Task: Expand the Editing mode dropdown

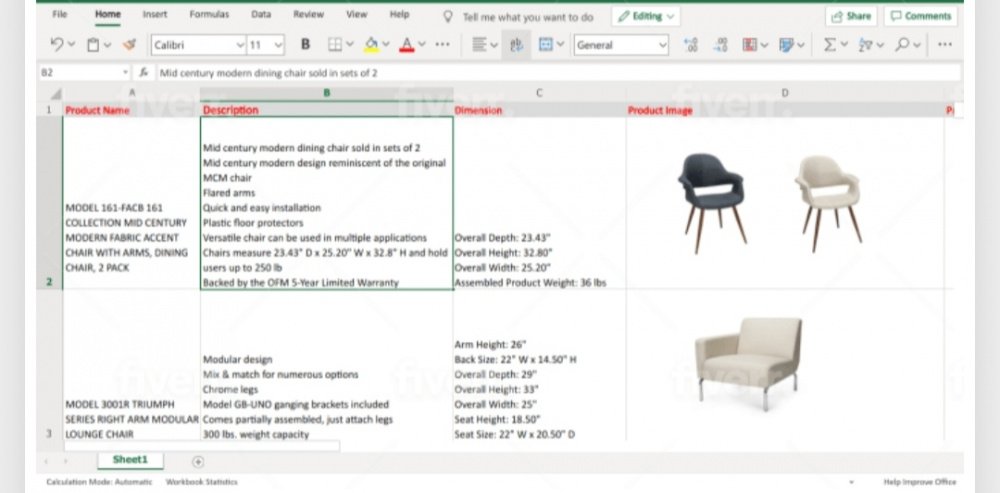Action: pos(645,16)
